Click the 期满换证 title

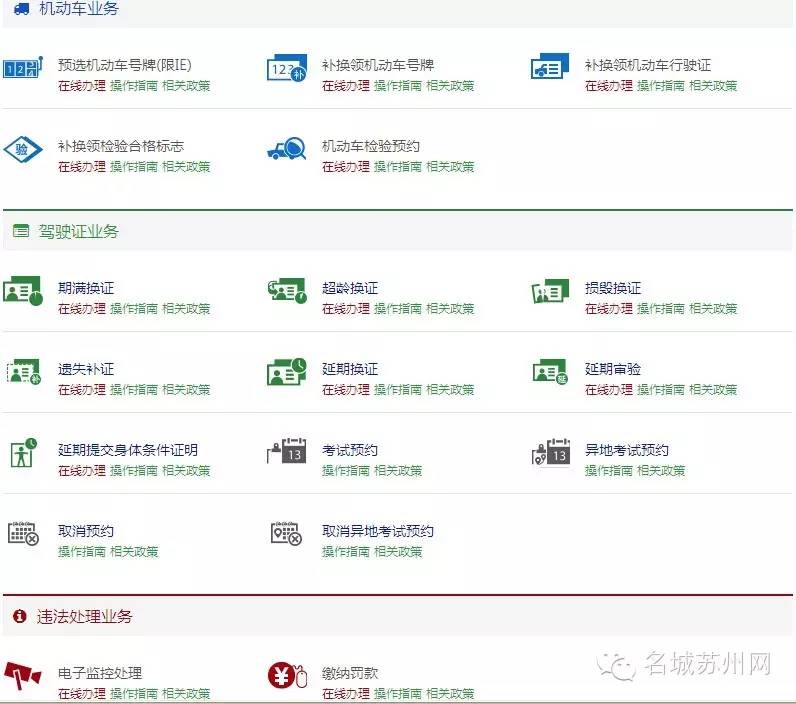point(86,288)
